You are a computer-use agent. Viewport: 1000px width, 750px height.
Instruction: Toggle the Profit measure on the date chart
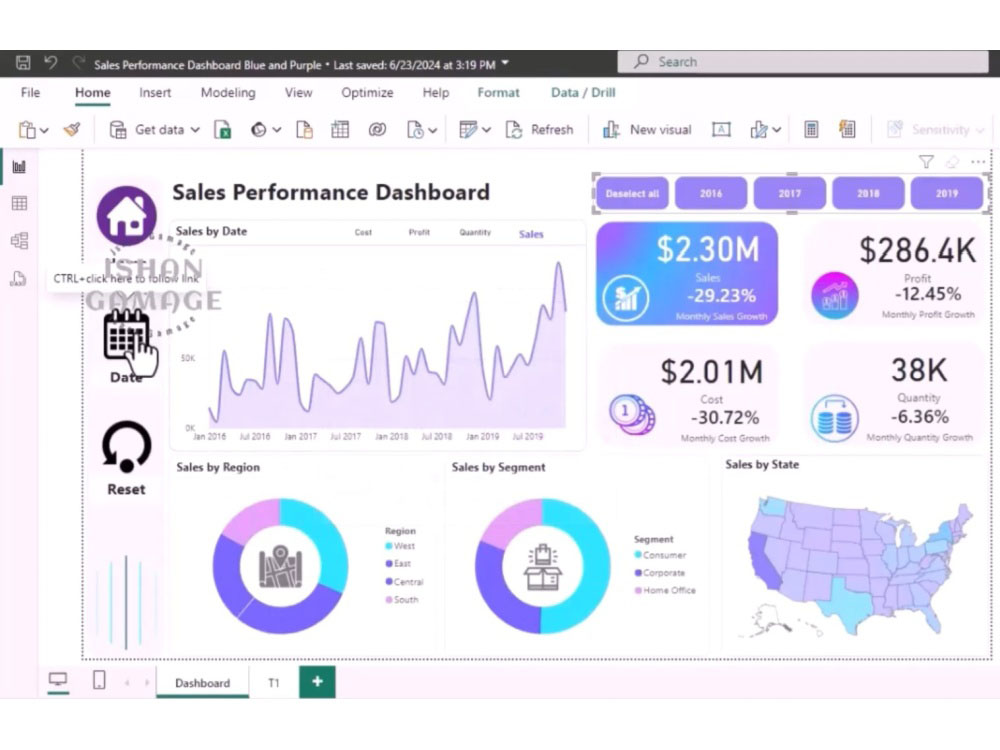(x=419, y=233)
